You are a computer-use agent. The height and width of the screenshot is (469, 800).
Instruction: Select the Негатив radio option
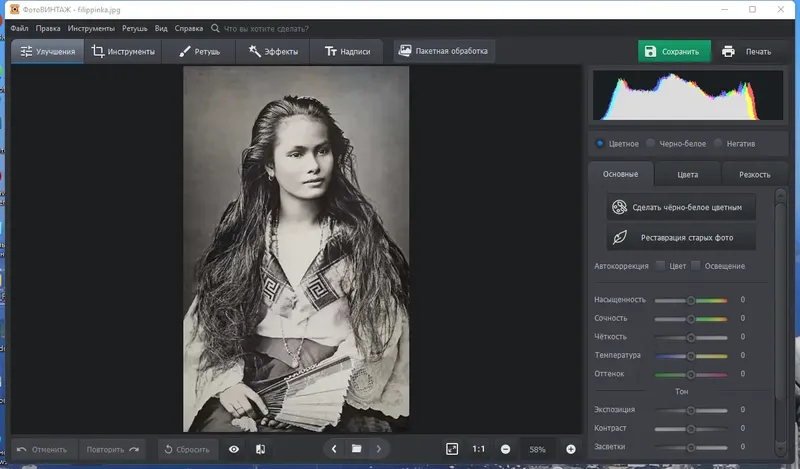coord(719,143)
